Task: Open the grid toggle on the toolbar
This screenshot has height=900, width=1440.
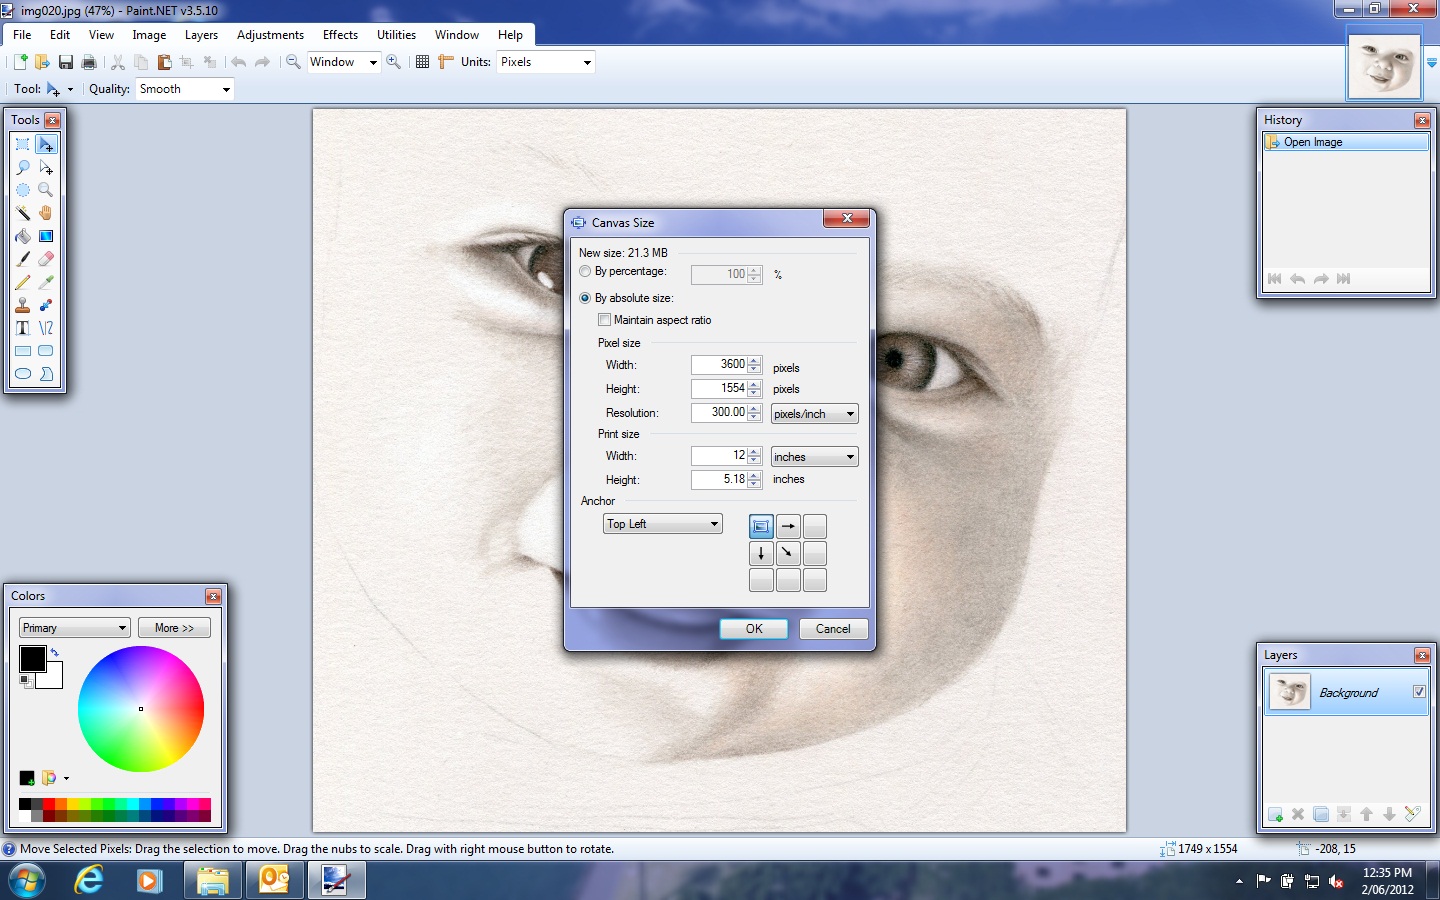Action: (x=422, y=61)
